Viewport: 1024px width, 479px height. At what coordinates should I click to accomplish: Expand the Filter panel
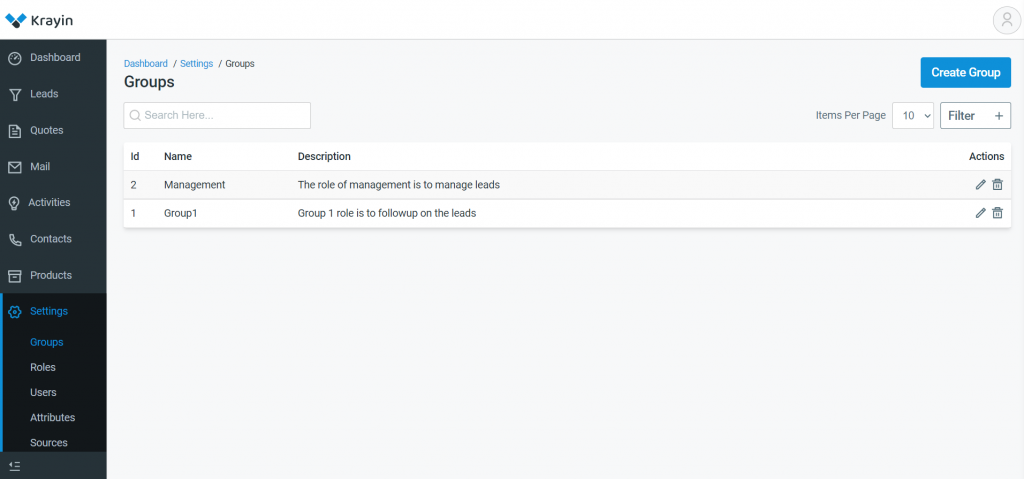click(975, 116)
